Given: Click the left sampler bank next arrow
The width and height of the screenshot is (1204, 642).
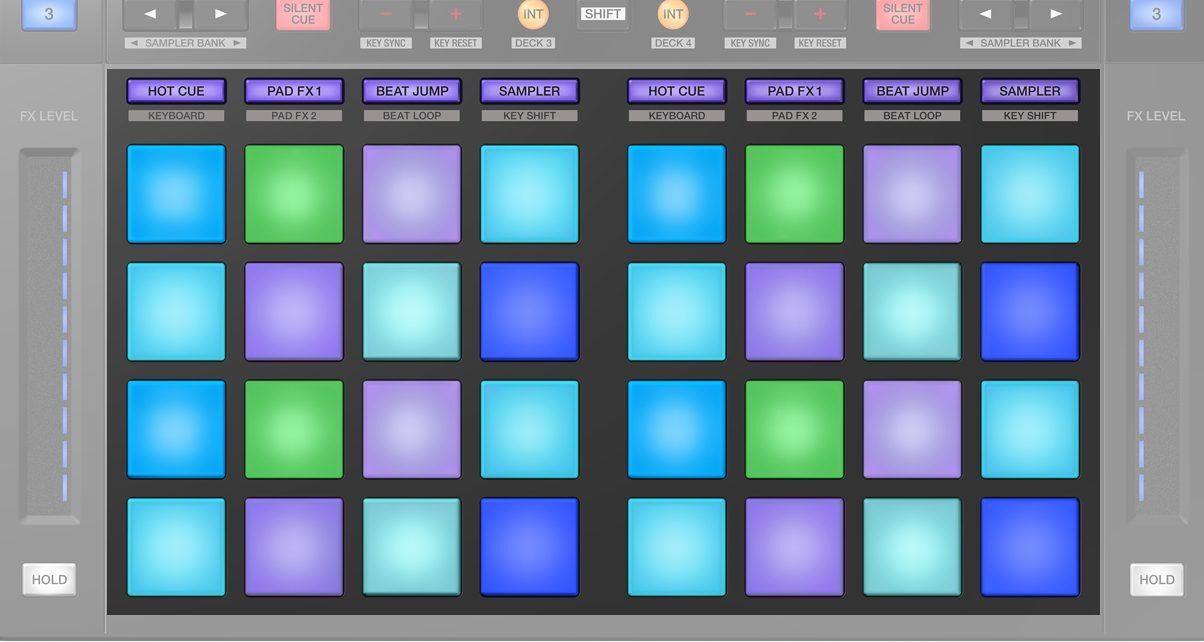Looking at the screenshot, I should (x=220, y=15).
